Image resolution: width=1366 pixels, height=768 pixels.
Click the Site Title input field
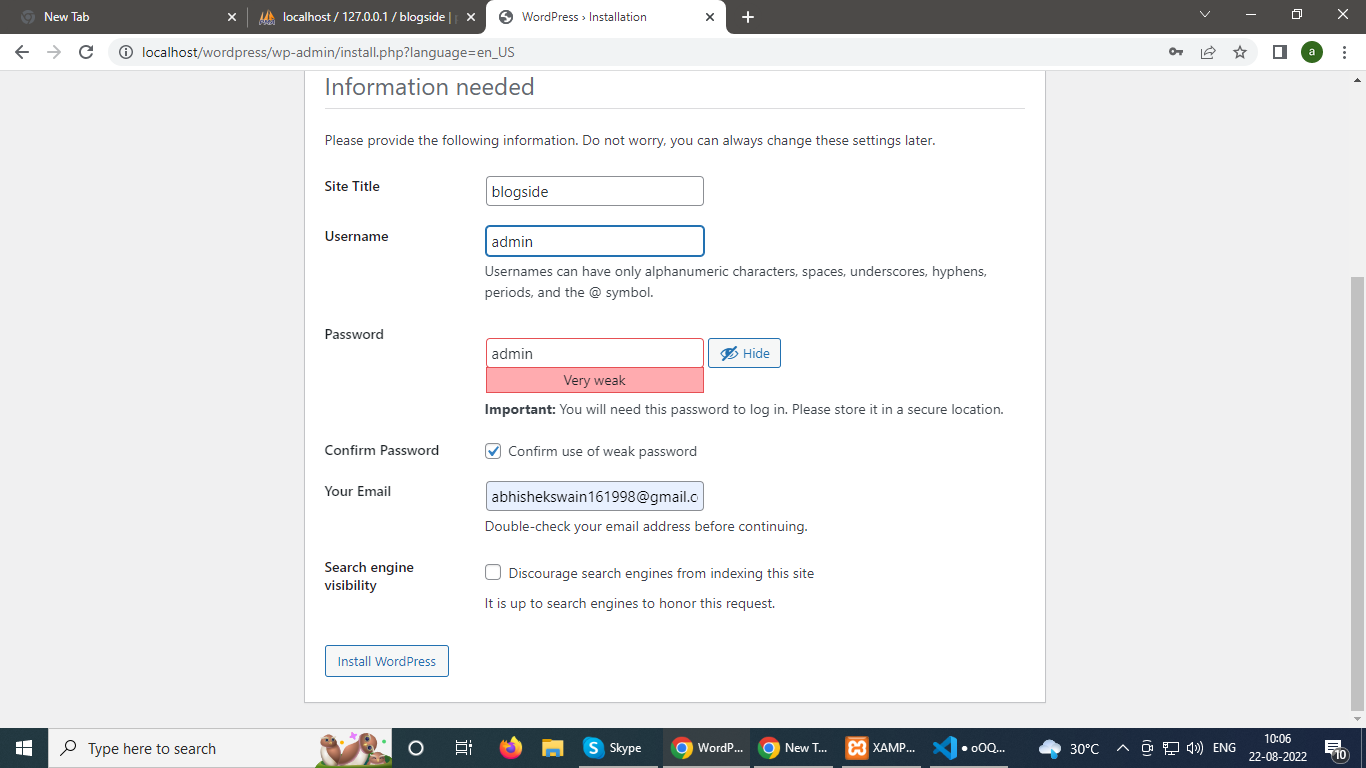(594, 191)
